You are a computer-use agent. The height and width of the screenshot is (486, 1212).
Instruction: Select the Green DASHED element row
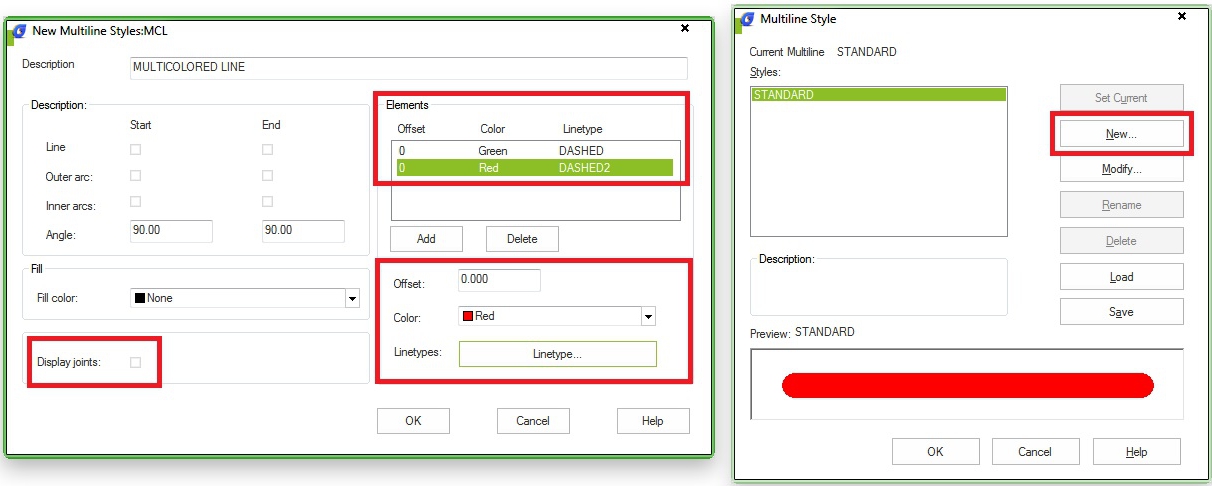point(534,150)
